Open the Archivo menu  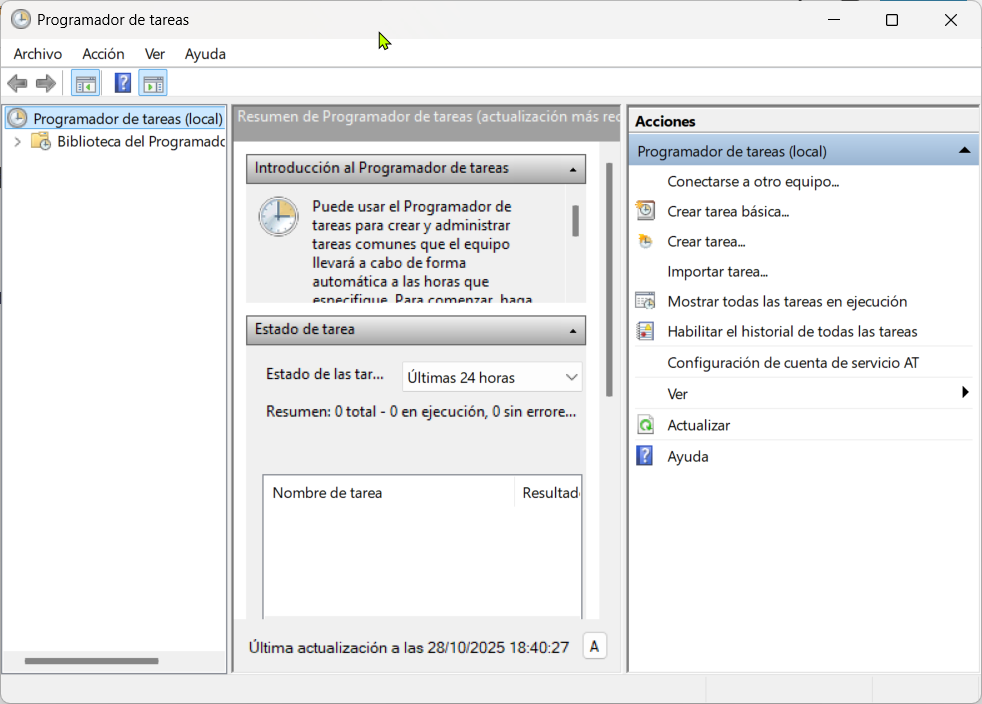(x=38, y=54)
